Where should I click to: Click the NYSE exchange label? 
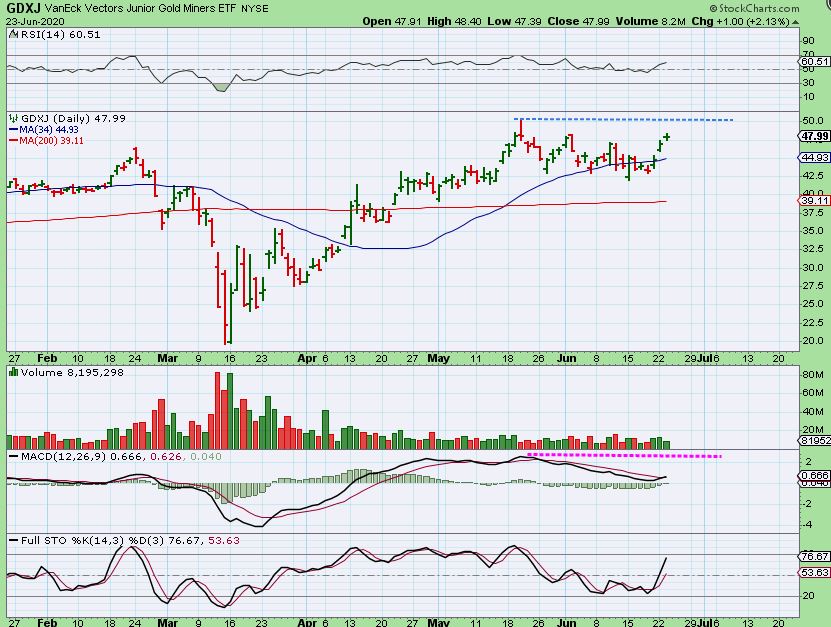[255, 9]
